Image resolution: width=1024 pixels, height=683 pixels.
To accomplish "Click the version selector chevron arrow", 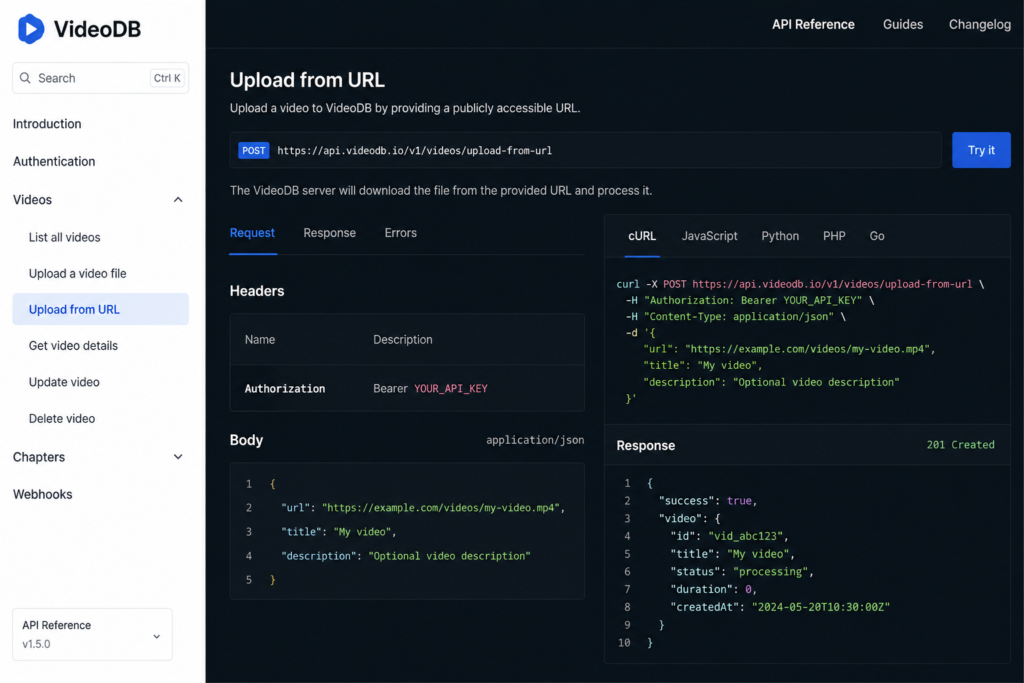I will (x=157, y=636).
